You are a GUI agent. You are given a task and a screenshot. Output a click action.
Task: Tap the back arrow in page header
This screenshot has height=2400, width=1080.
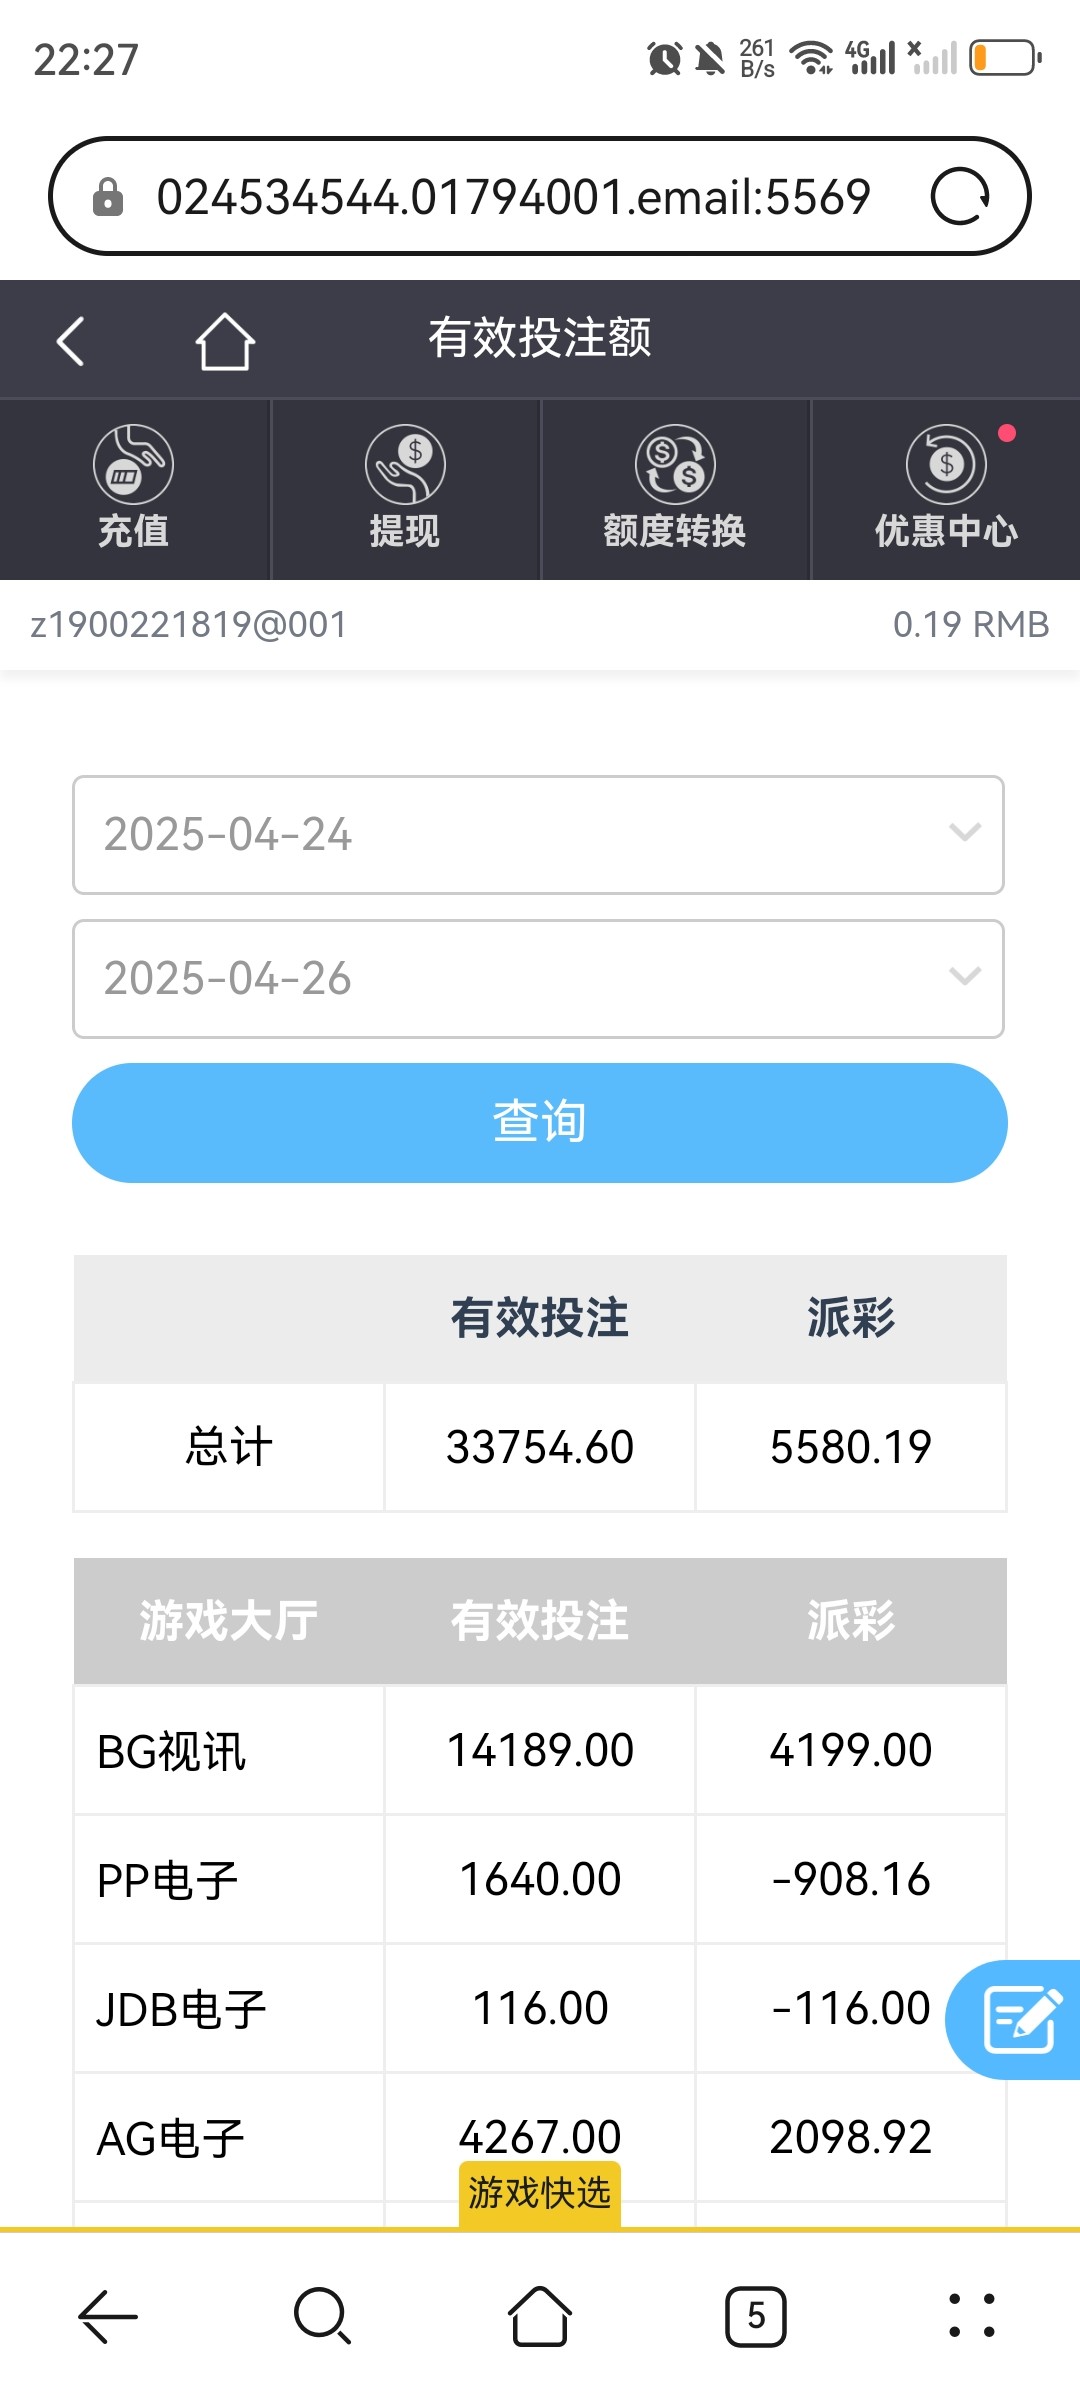pyautogui.click(x=70, y=341)
